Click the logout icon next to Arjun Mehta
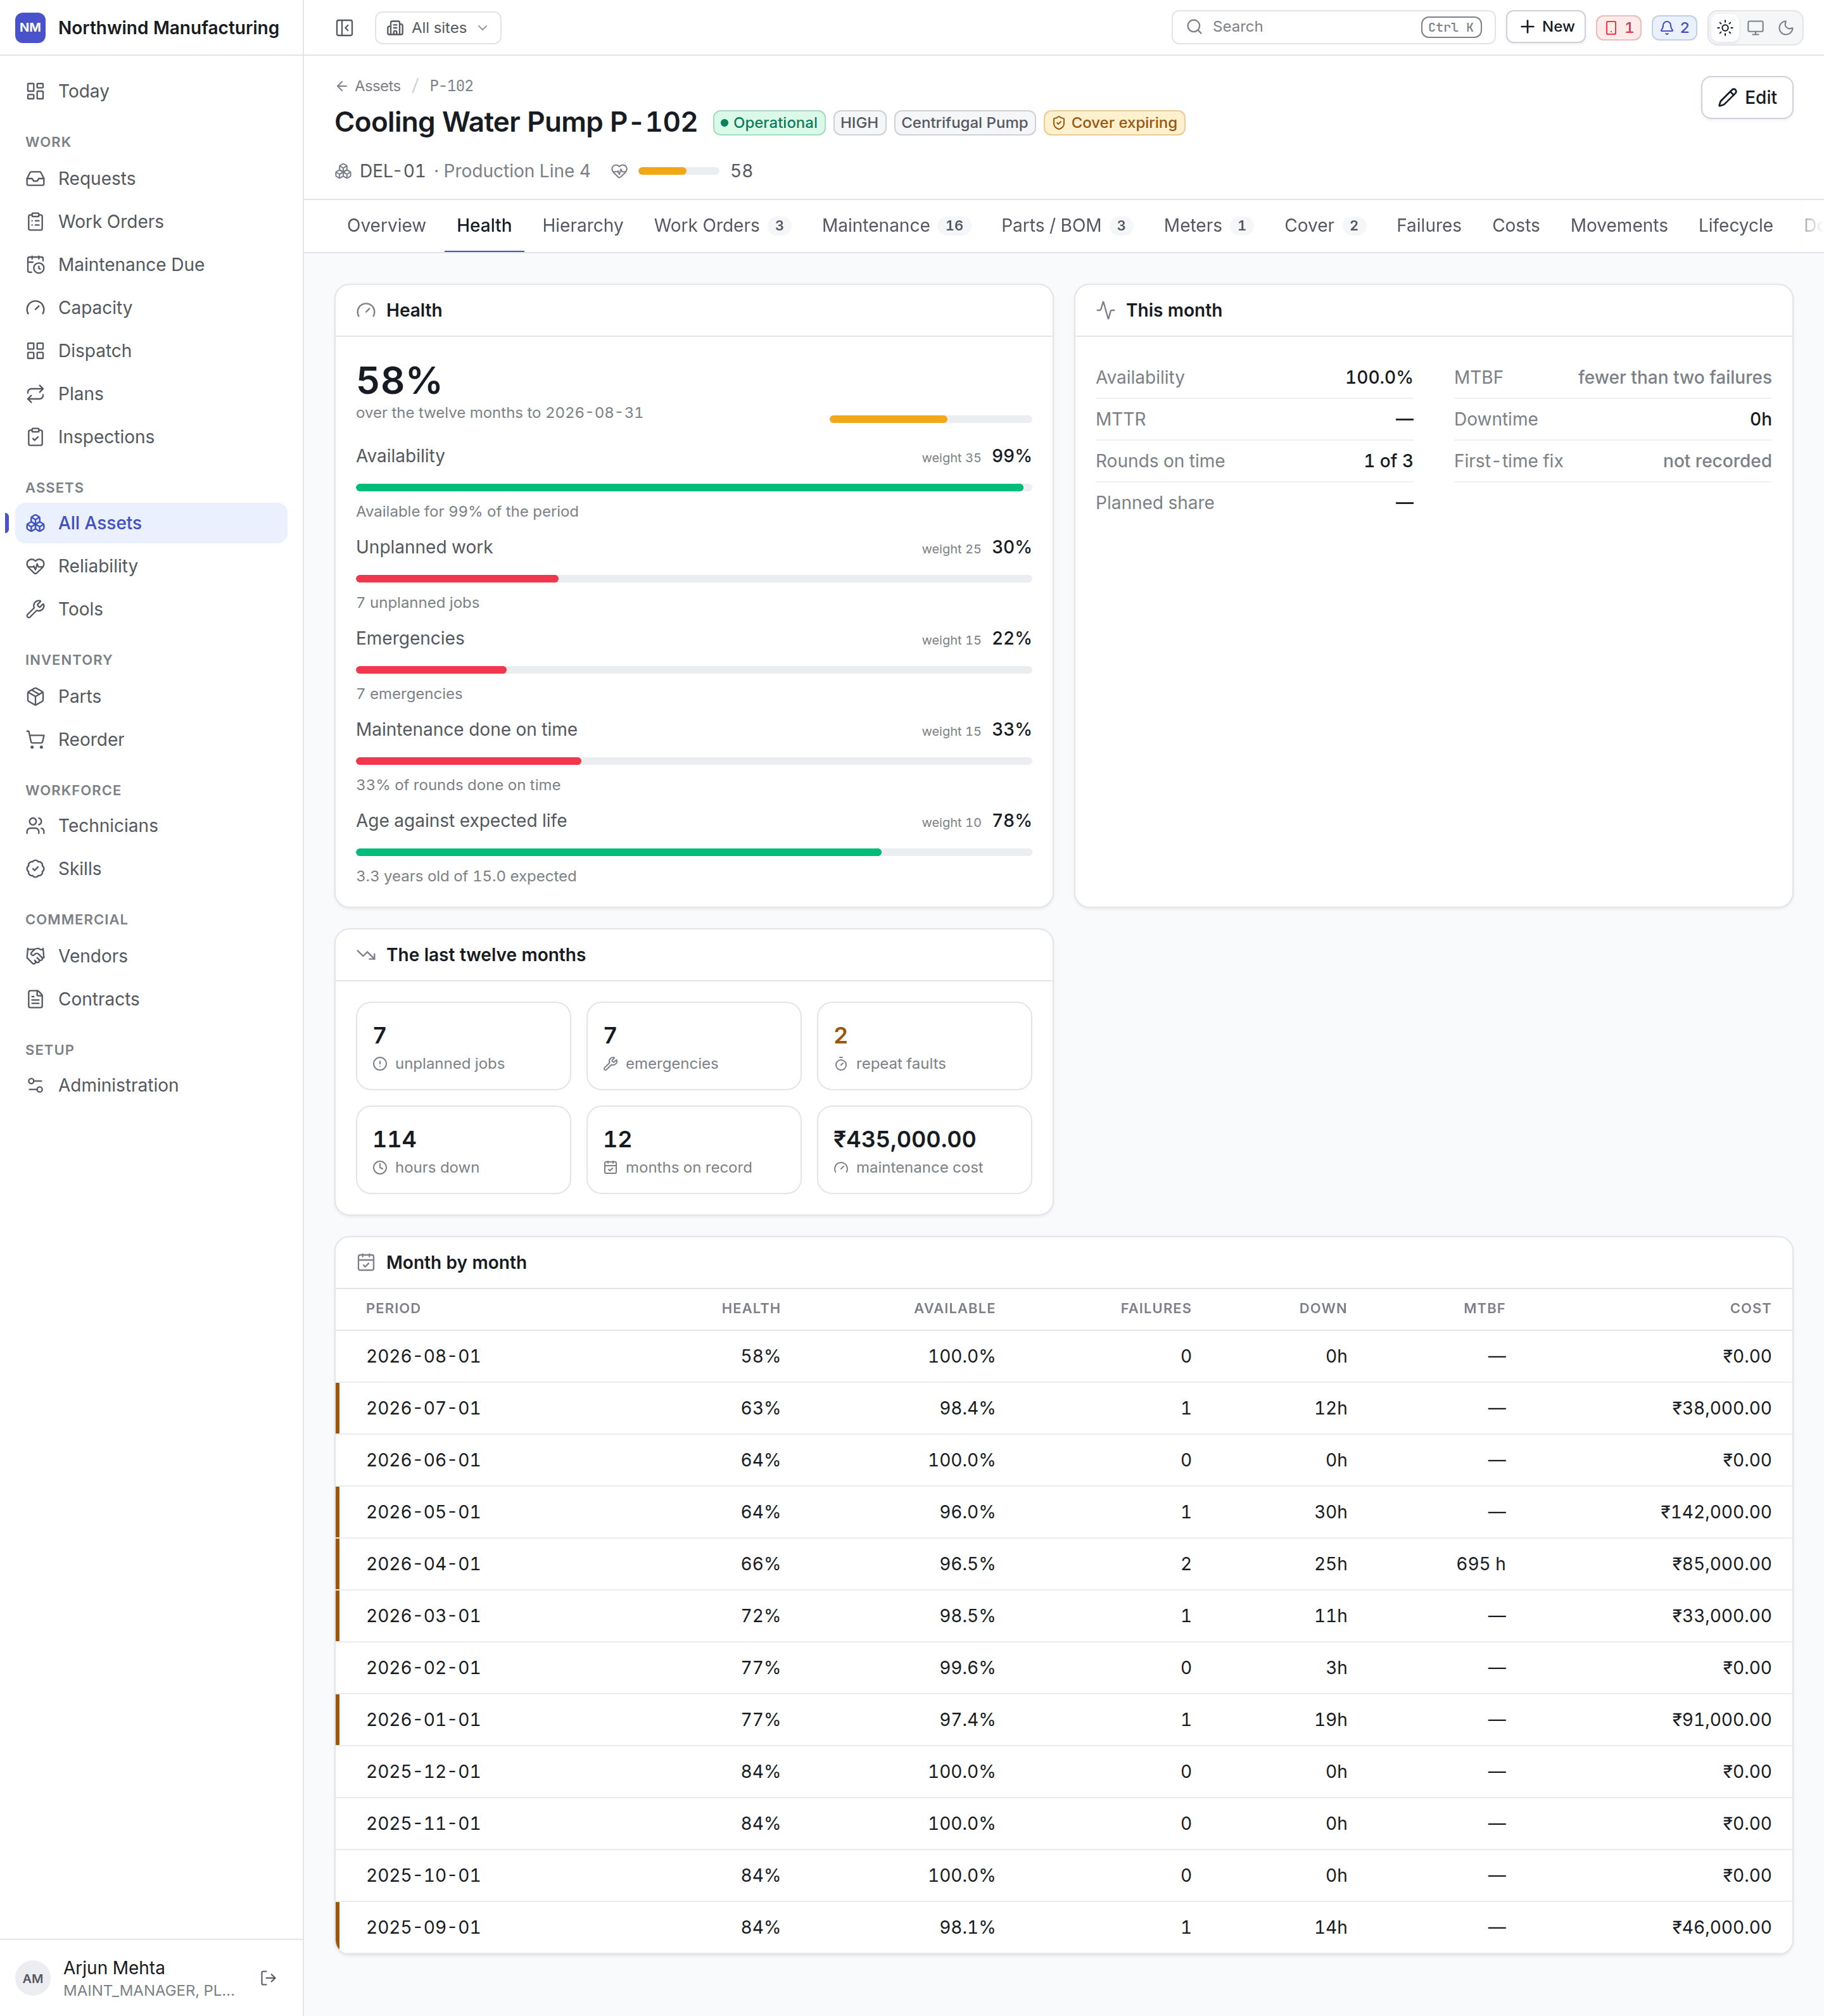This screenshot has width=1824, height=2016. [x=268, y=1978]
